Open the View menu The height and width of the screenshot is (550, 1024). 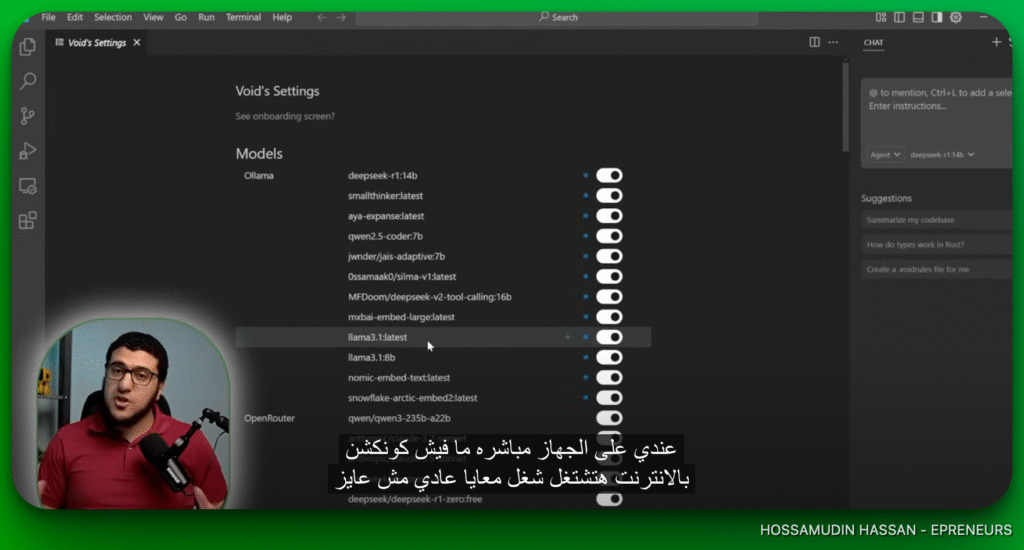click(153, 18)
